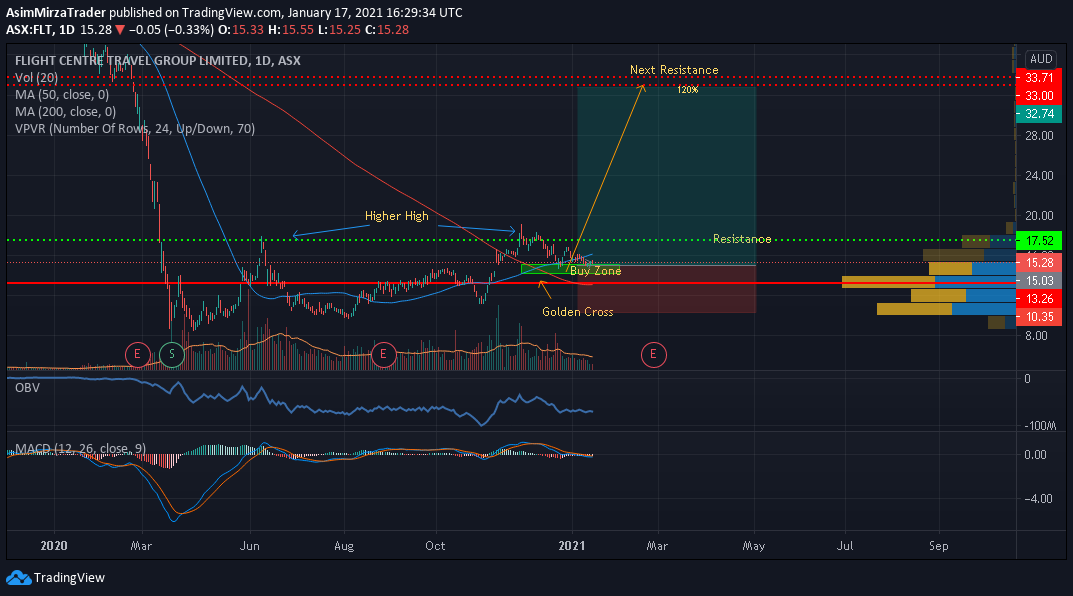Image resolution: width=1073 pixels, height=596 pixels.
Task: Click the open value O:15.33 in the header
Action: pyautogui.click(x=240, y=30)
